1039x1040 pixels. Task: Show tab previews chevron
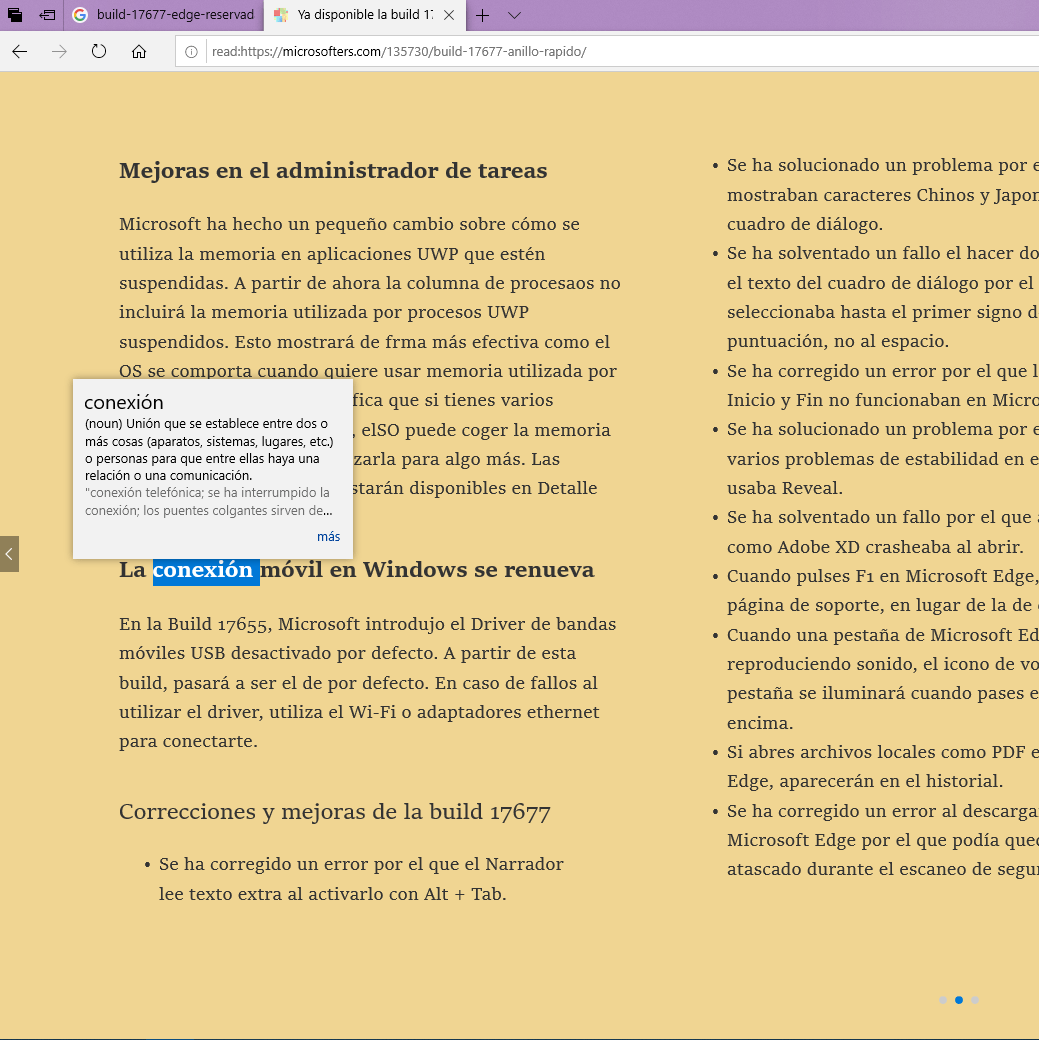point(514,15)
